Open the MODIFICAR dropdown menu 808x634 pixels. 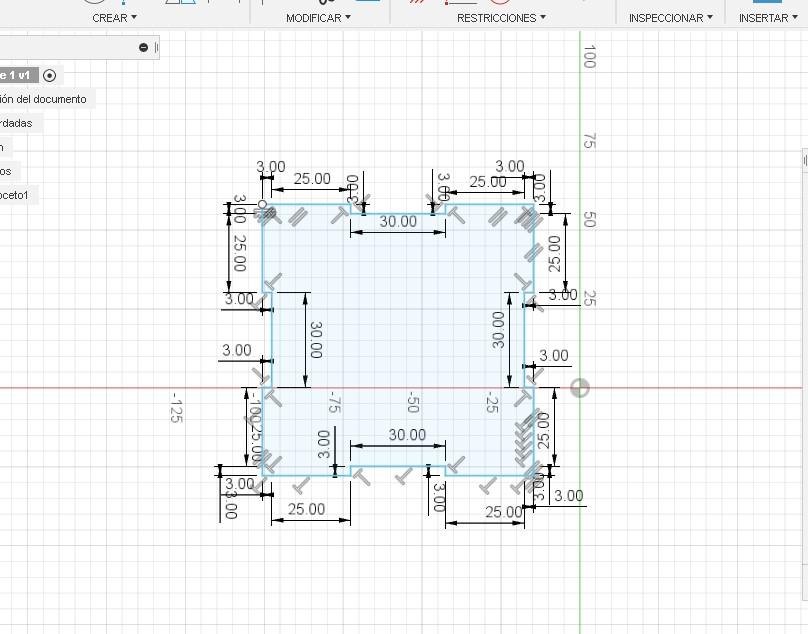click(318, 18)
